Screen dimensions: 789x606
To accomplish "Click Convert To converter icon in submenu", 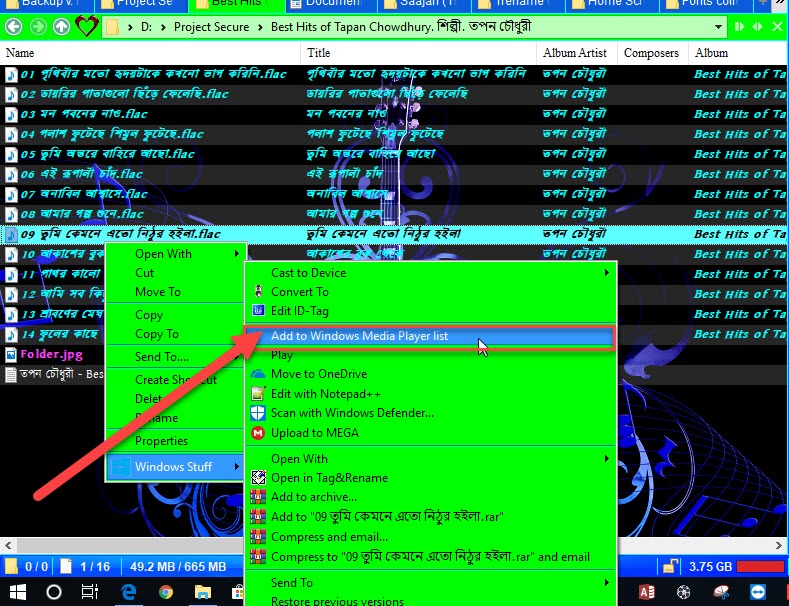I will (258, 291).
